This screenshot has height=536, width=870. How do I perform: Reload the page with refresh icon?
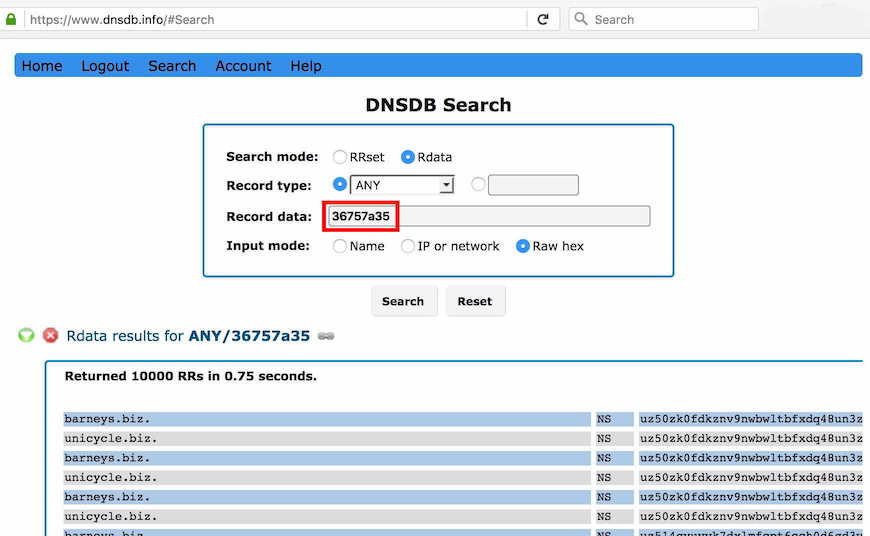[543, 19]
